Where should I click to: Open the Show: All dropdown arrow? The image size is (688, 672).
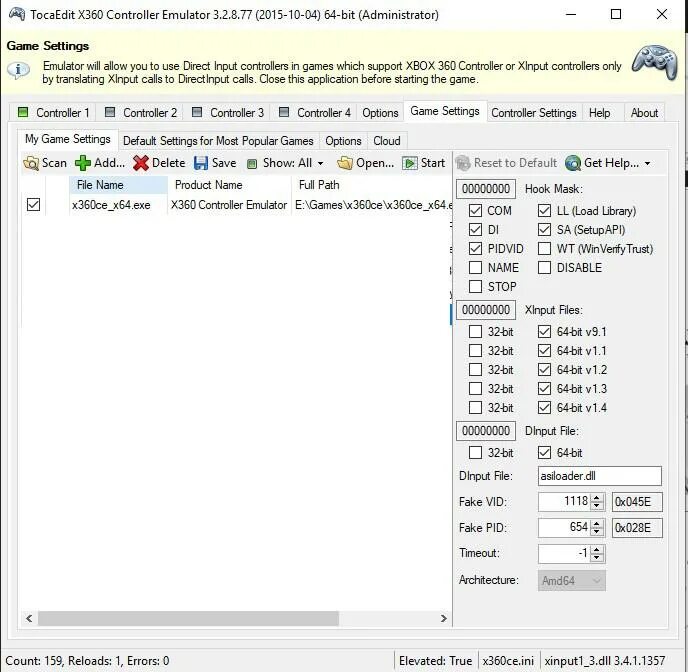(x=321, y=164)
